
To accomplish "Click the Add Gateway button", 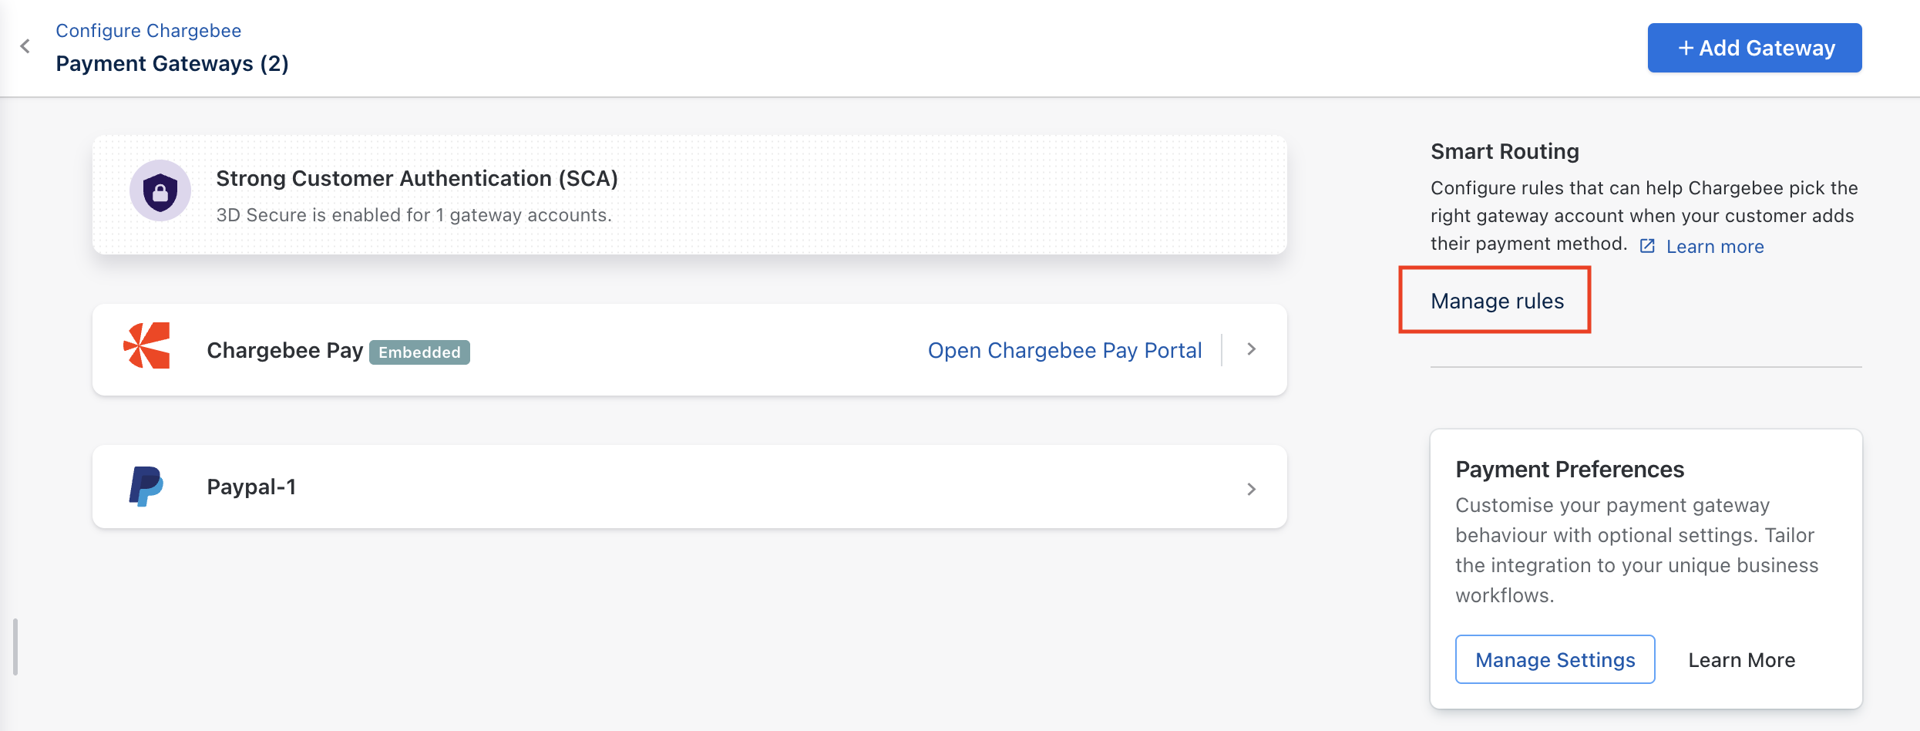I will tap(1754, 48).
